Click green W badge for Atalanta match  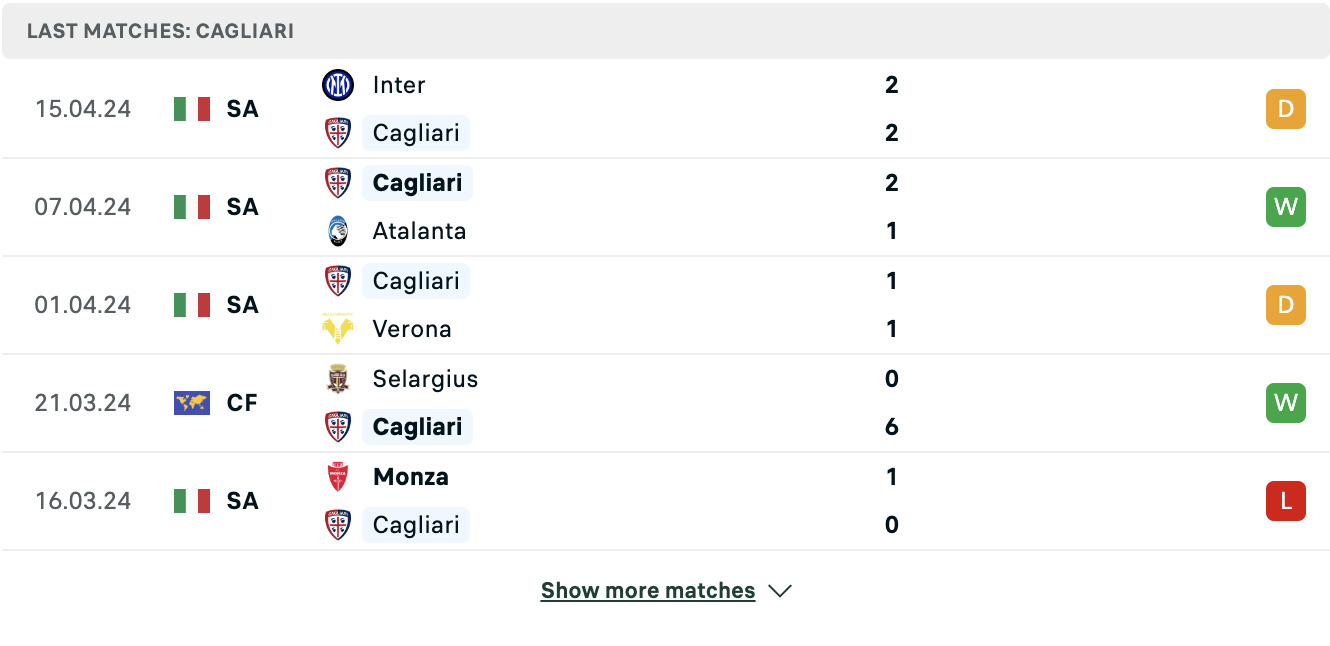(1286, 207)
